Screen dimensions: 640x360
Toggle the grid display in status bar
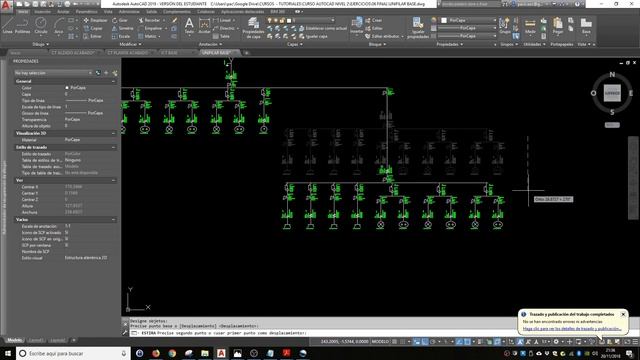pyautogui.click(x=394, y=342)
